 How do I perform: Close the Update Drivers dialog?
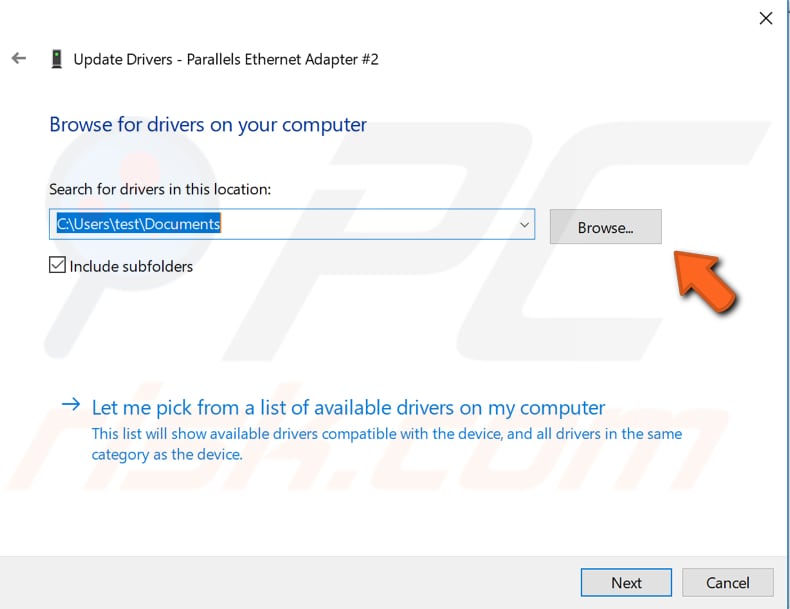coord(766,19)
